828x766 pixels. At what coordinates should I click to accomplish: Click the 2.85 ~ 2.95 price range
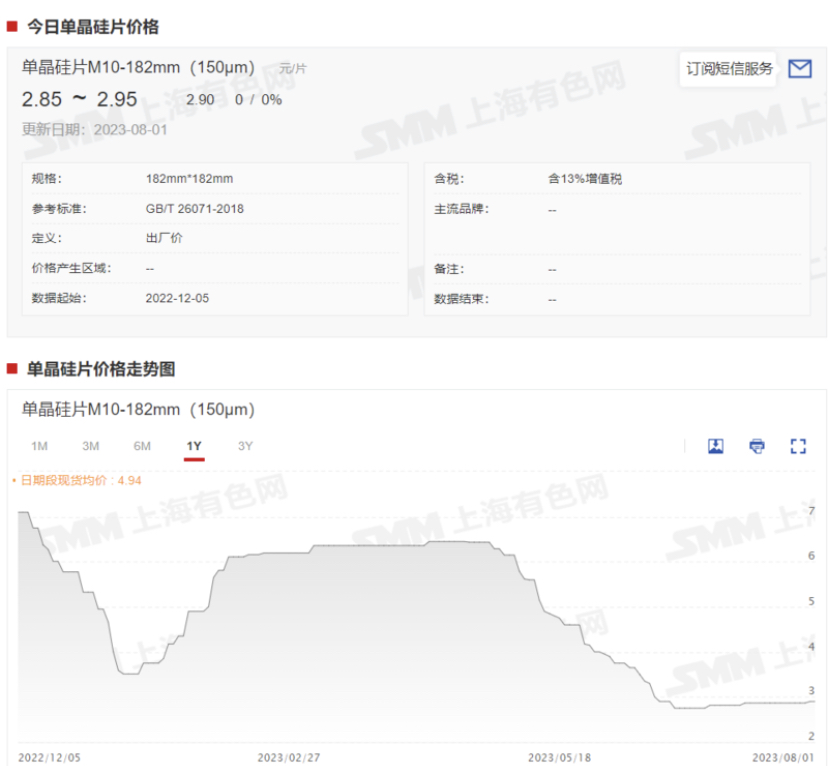tap(79, 99)
